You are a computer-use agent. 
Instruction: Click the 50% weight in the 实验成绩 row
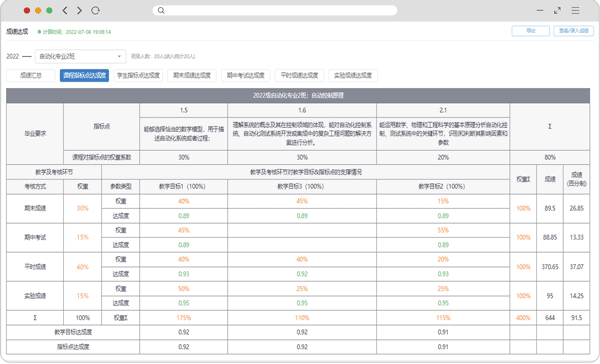pos(184,289)
